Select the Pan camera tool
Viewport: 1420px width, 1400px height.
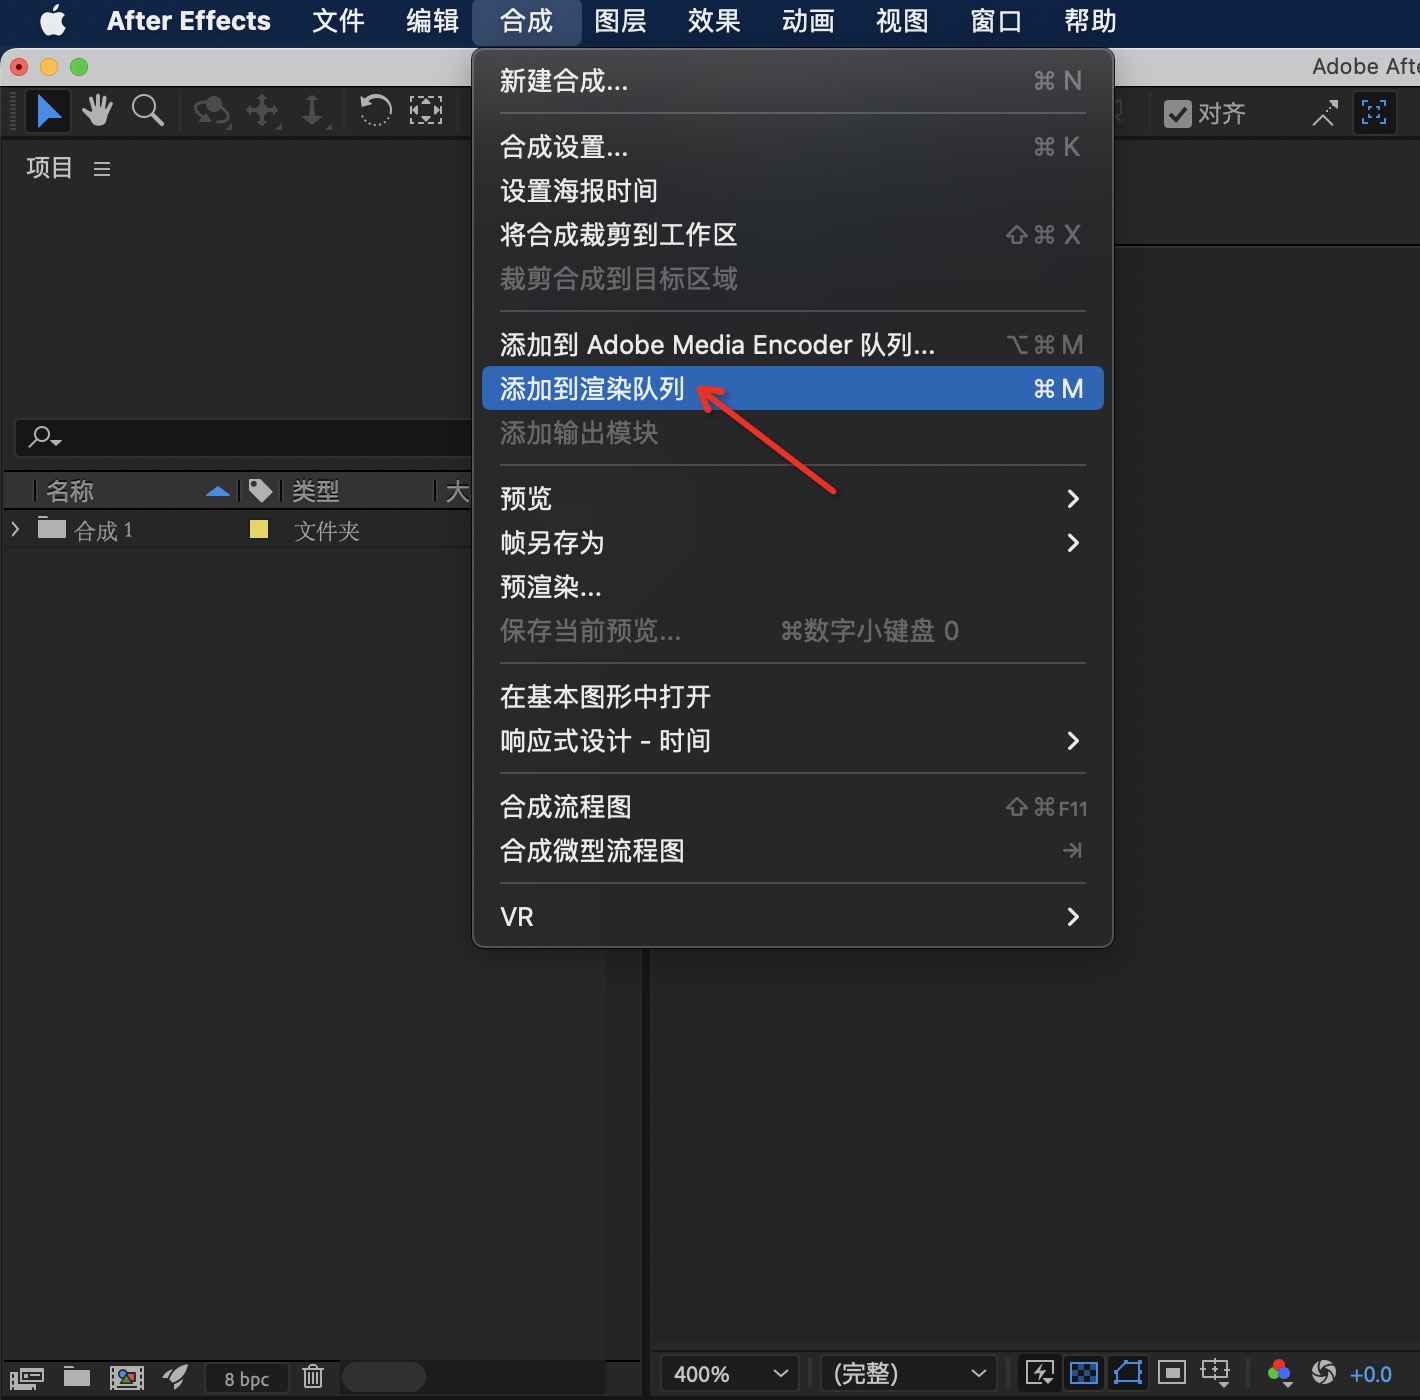[x=262, y=111]
